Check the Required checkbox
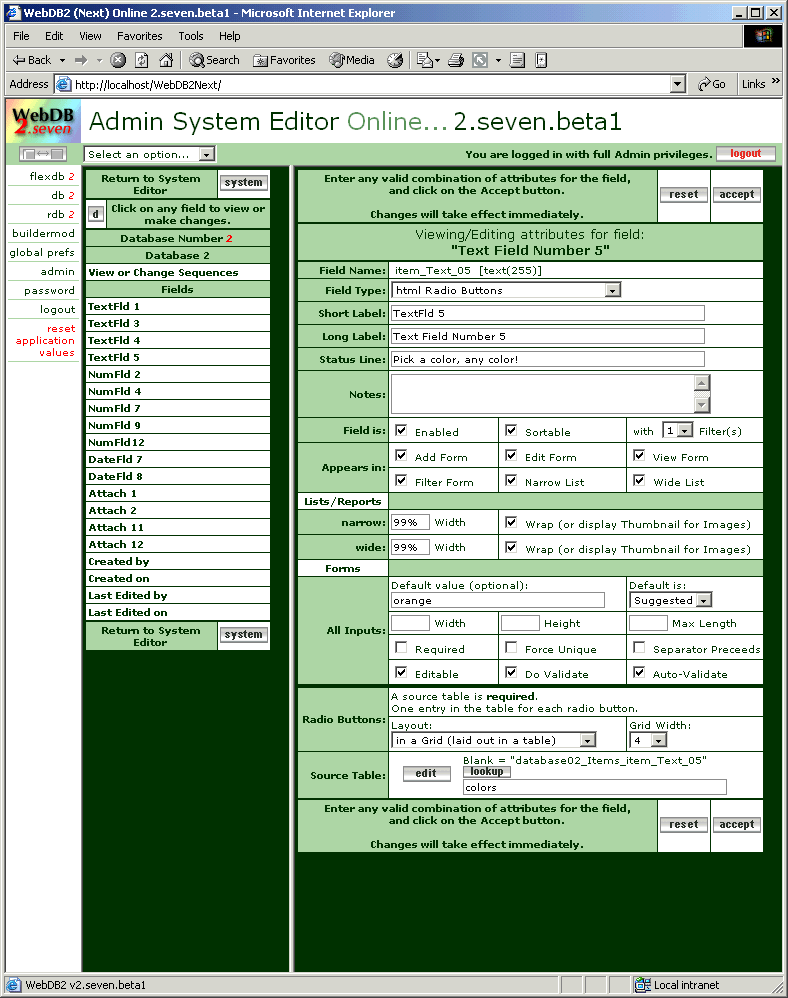 [401, 647]
